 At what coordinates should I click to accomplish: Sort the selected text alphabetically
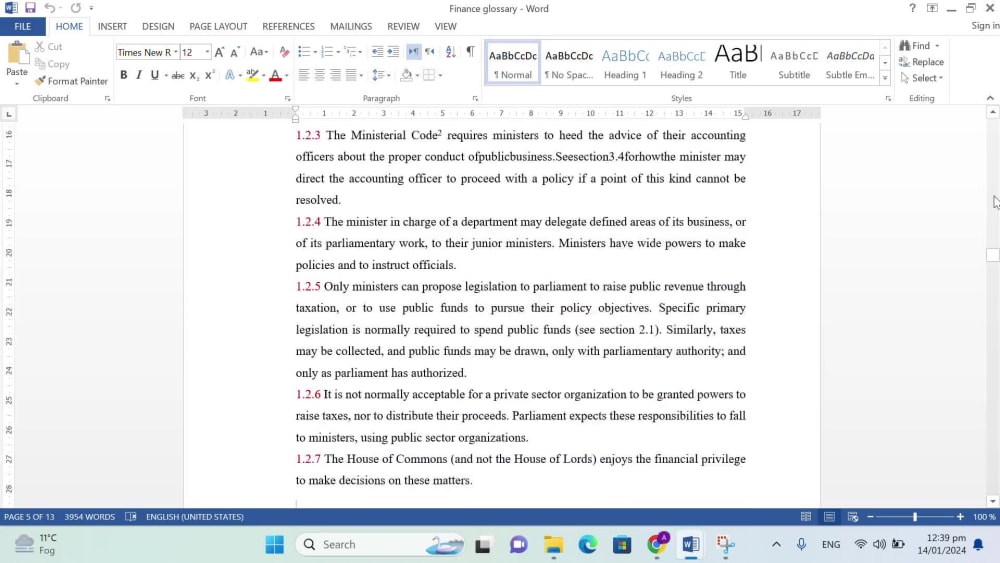pos(451,52)
